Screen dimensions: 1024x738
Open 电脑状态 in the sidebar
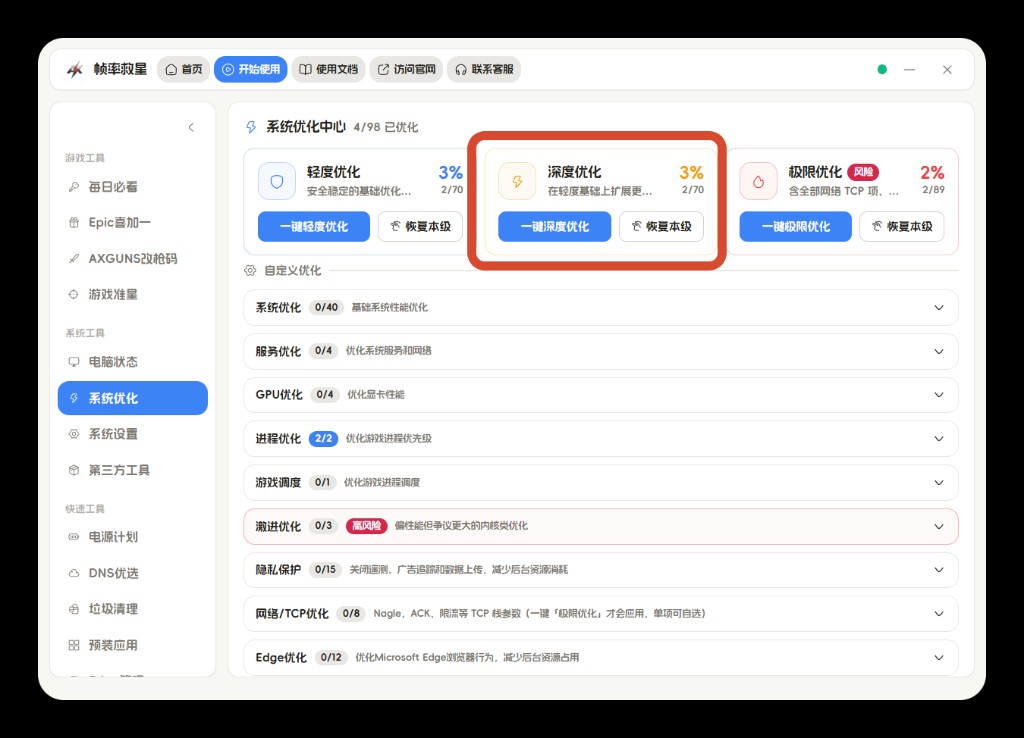pos(133,362)
